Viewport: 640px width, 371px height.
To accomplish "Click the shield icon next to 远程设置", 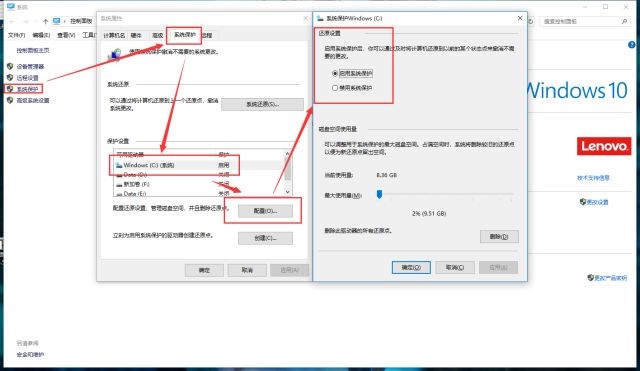I will click(x=10, y=77).
